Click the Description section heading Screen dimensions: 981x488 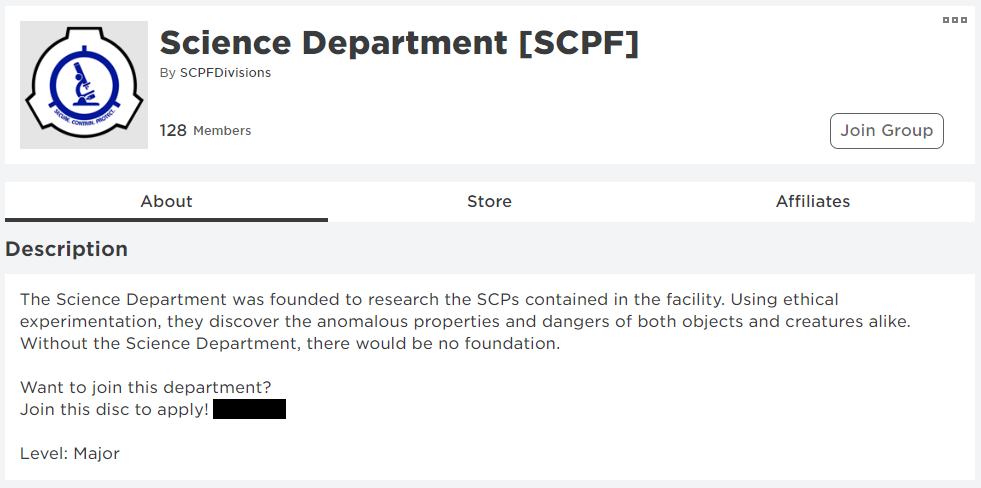pyautogui.click(x=66, y=249)
